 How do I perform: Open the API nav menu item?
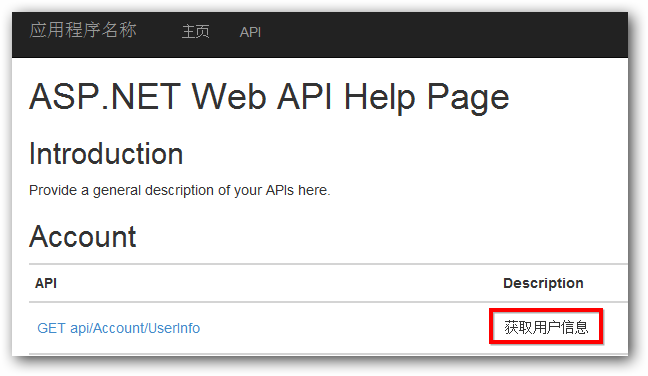click(250, 32)
